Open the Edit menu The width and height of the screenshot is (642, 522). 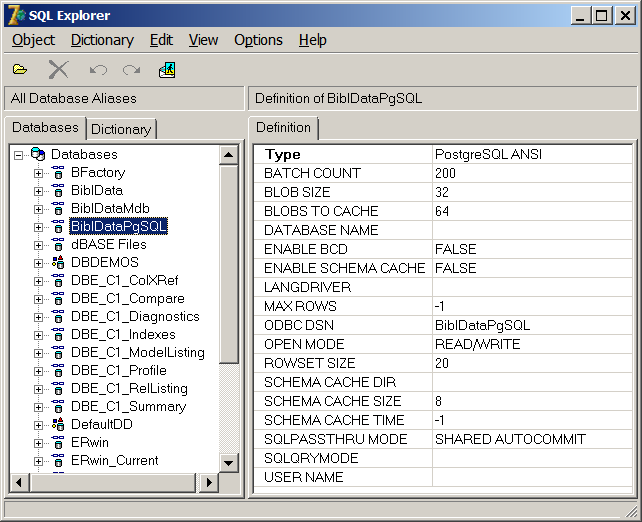161,40
